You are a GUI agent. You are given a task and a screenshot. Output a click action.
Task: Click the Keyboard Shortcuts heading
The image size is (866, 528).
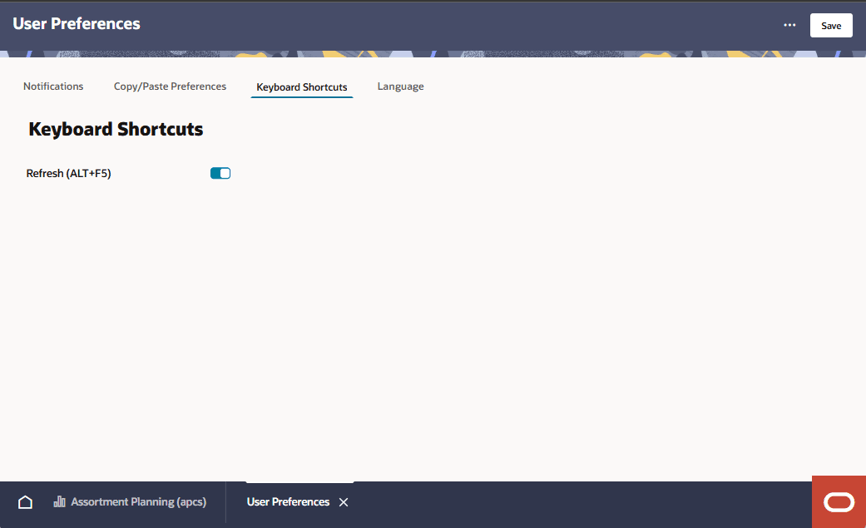point(116,129)
